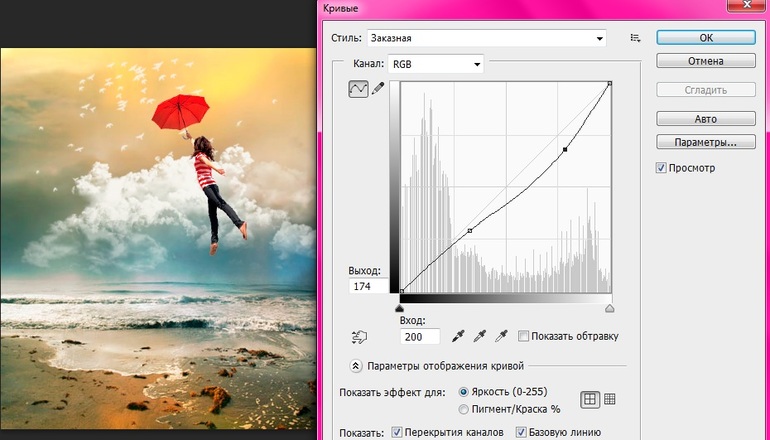This screenshot has height=440, width=770.
Task: Select the pencil draw-curve tool
Action: point(378,89)
